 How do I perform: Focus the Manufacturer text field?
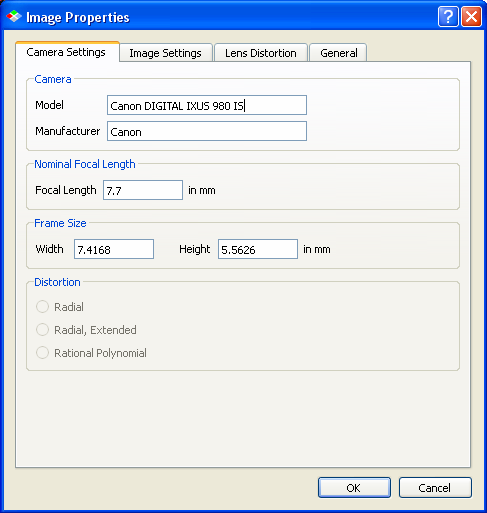point(207,131)
